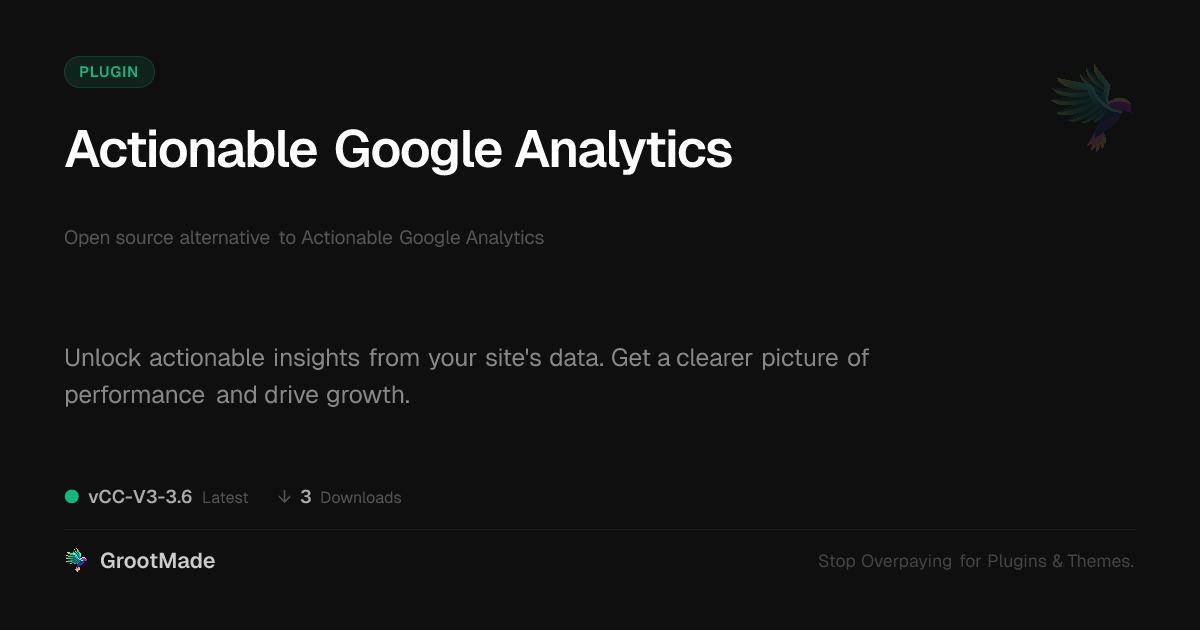
Task: Select the green PLUGIN badge
Action: pos(109,72)
